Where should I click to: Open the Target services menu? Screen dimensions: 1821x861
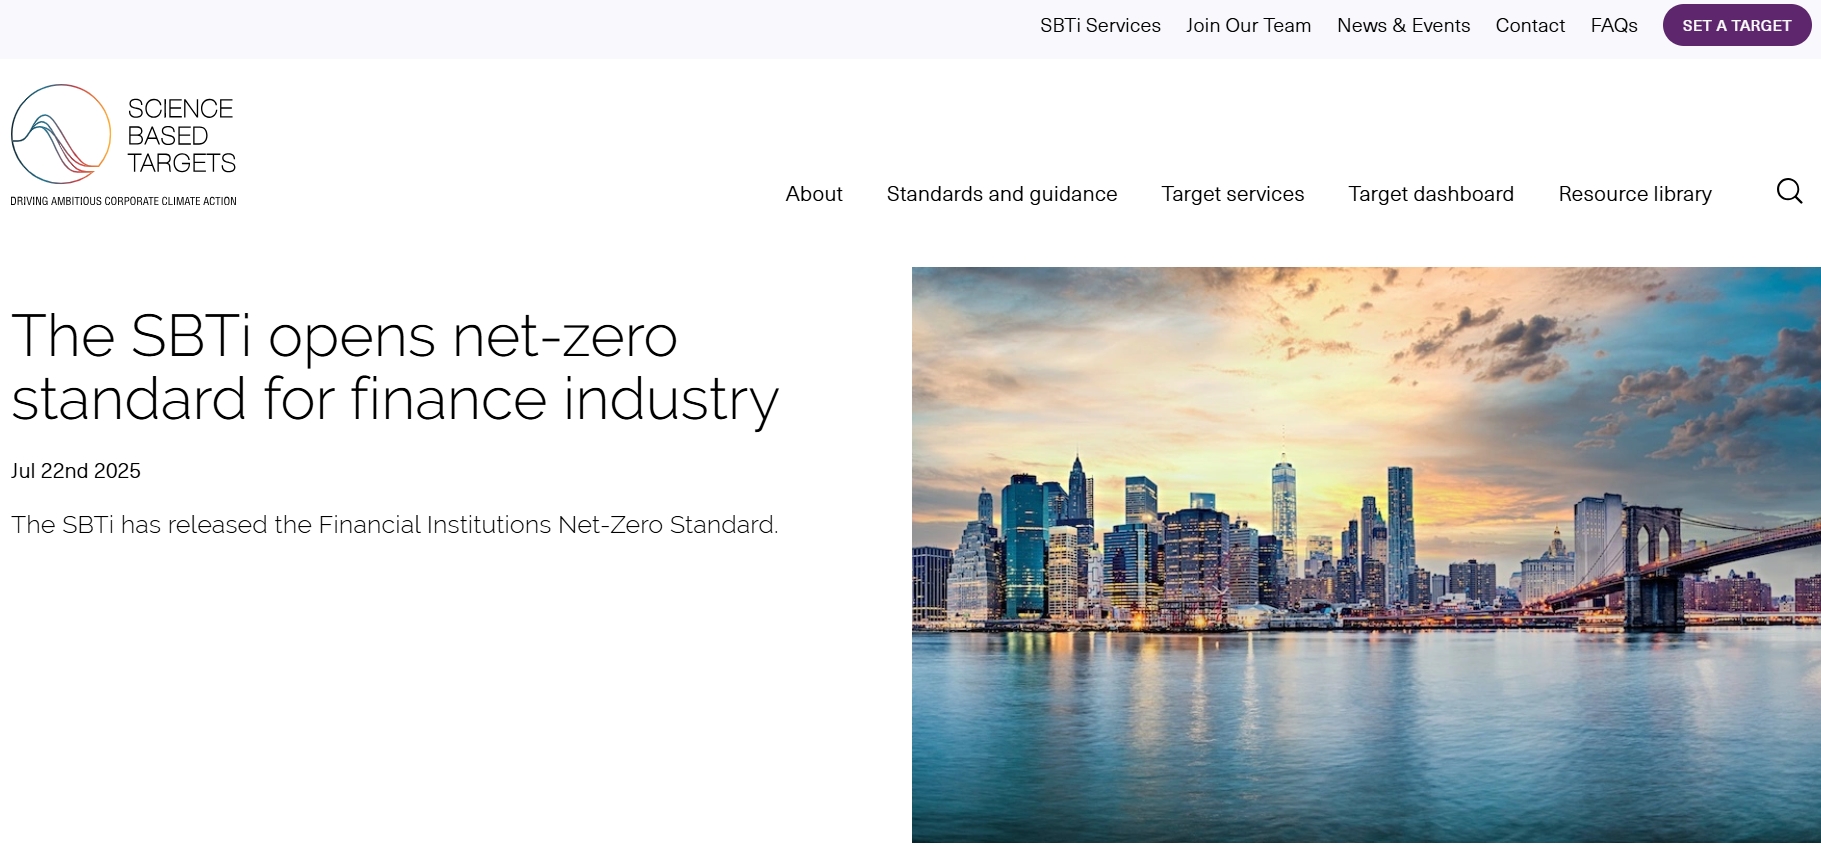pos(1232,194)
